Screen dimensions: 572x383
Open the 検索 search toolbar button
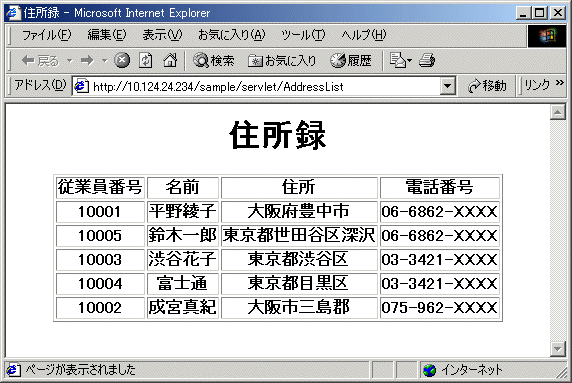pos(213,61)
